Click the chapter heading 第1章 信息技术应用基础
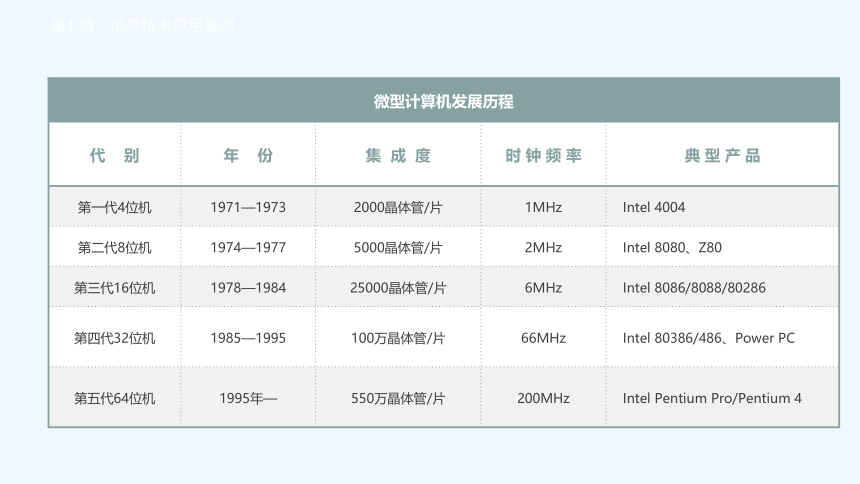Viewport: 860px width, 484px height. click(x=143, y=25)
